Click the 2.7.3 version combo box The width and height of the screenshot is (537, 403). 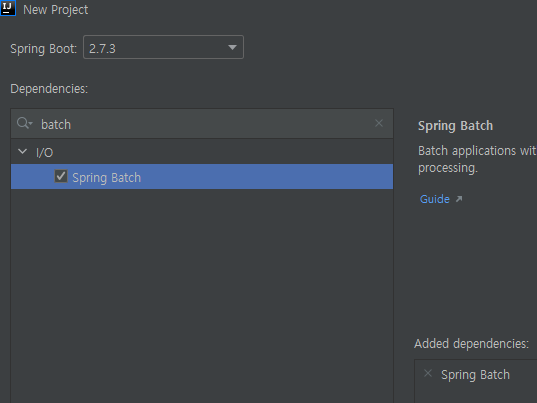point(163,47)
